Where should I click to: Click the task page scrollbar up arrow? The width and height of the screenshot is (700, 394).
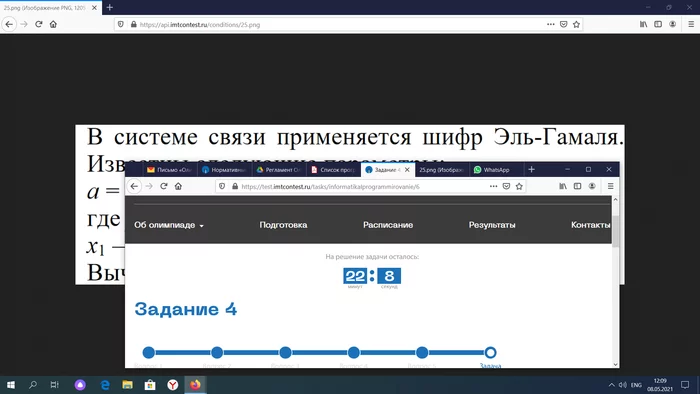point(615,199)
